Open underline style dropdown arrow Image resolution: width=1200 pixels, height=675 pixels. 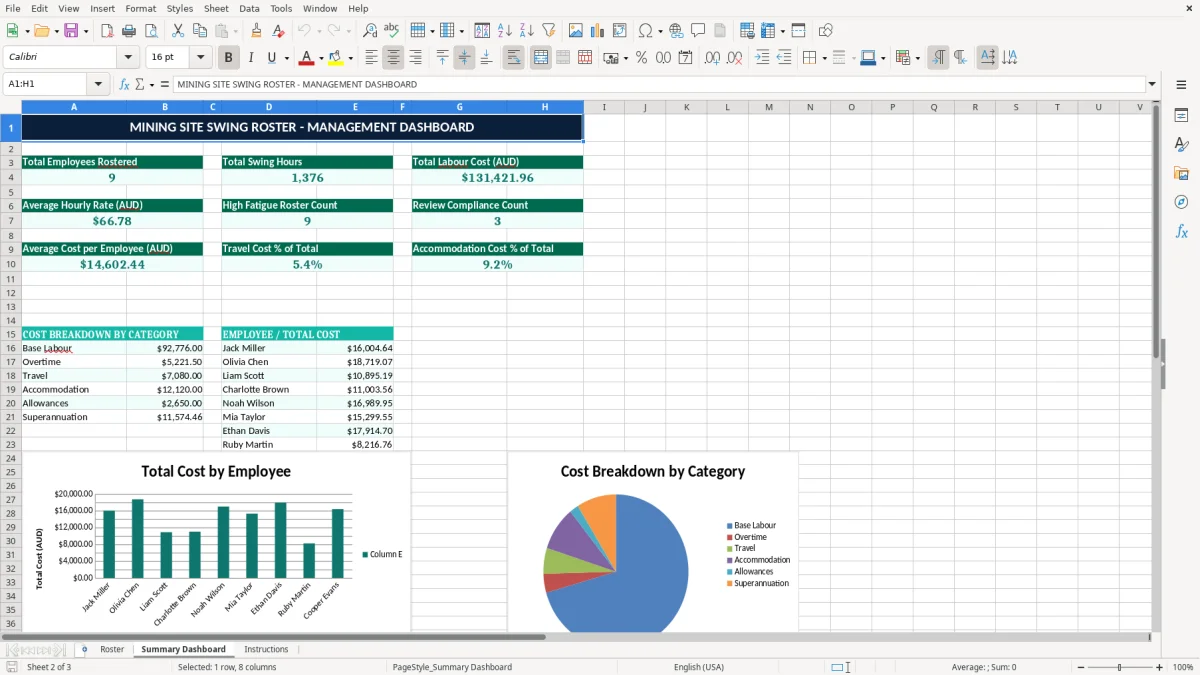point(286,58)
